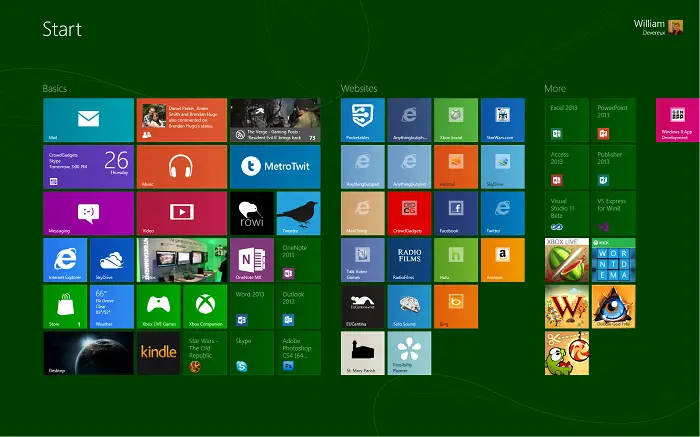Open the Pocketables website tile
Viewport: 700px width, 437px height.
(362, 120)
